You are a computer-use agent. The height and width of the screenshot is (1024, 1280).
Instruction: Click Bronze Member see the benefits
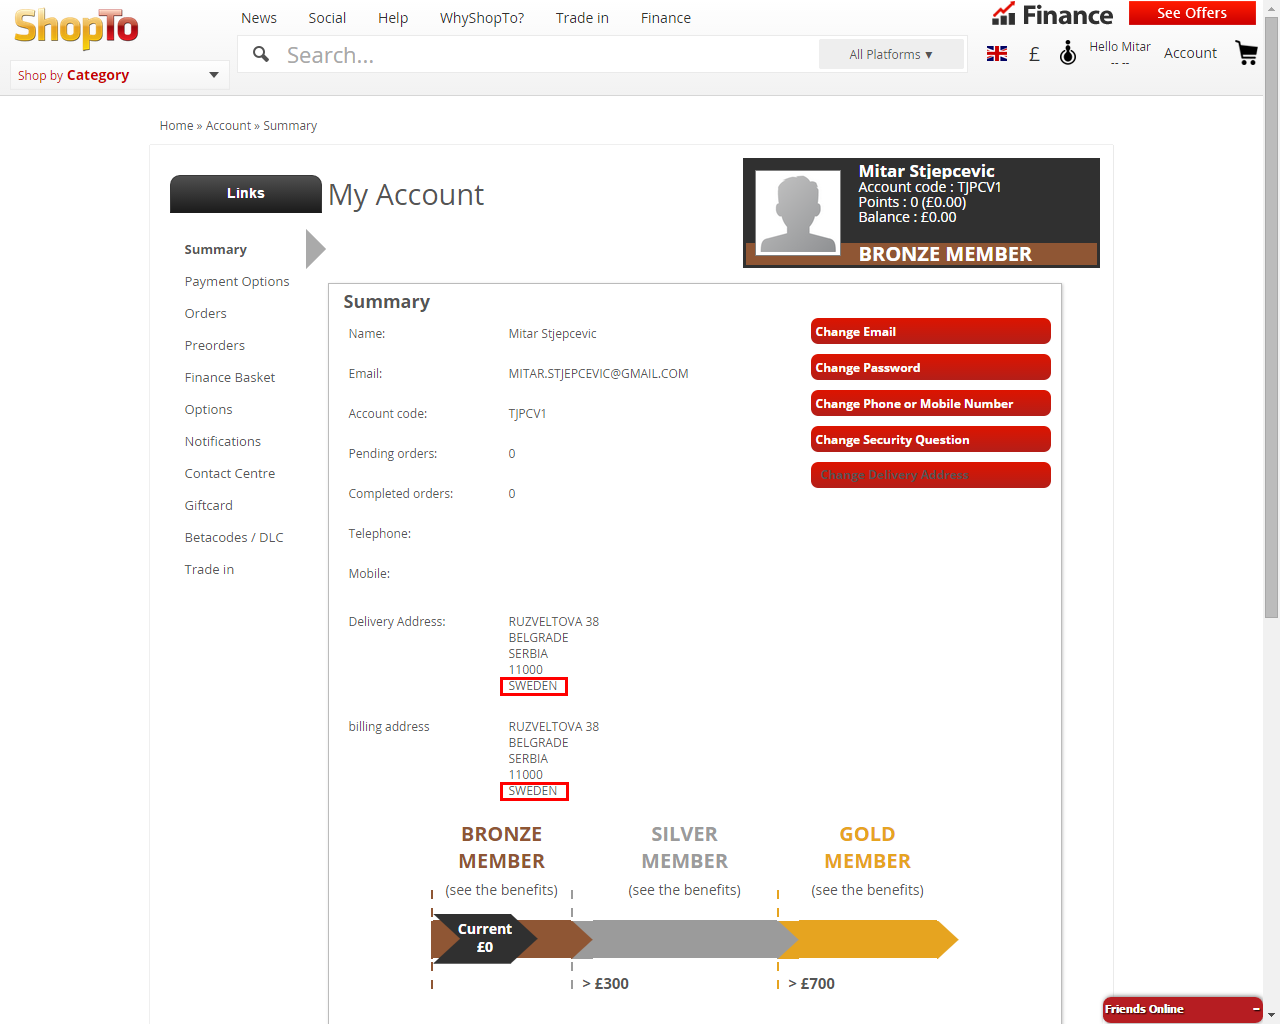click(502, 890)
